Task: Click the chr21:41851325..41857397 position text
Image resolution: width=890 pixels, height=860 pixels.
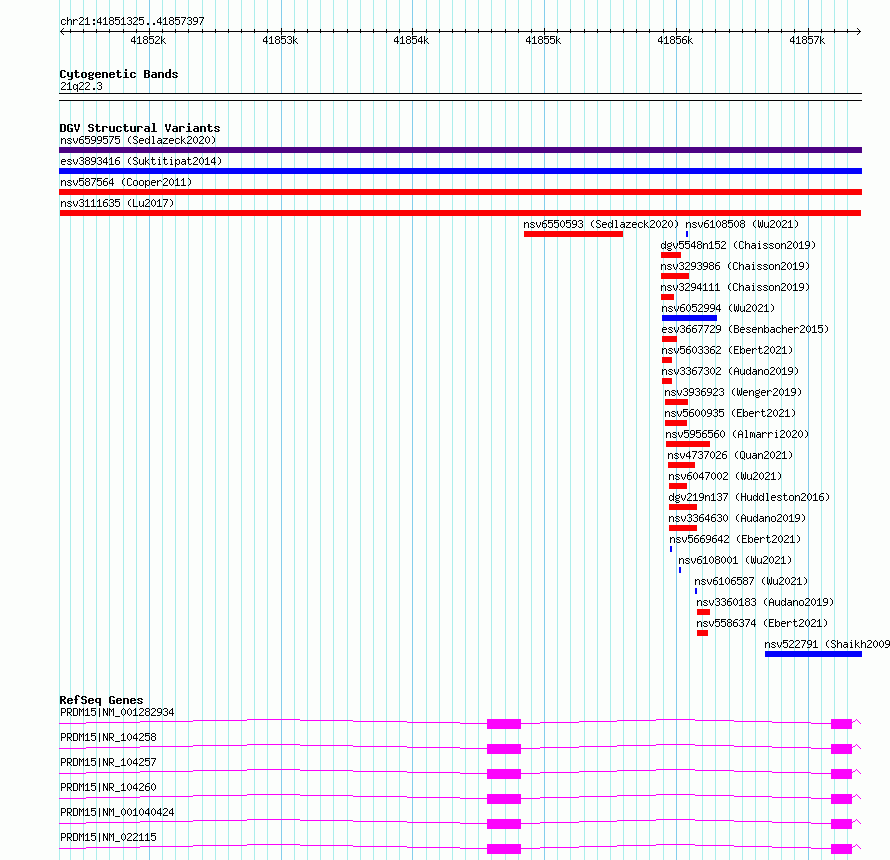Action: [x=132, y=22]
